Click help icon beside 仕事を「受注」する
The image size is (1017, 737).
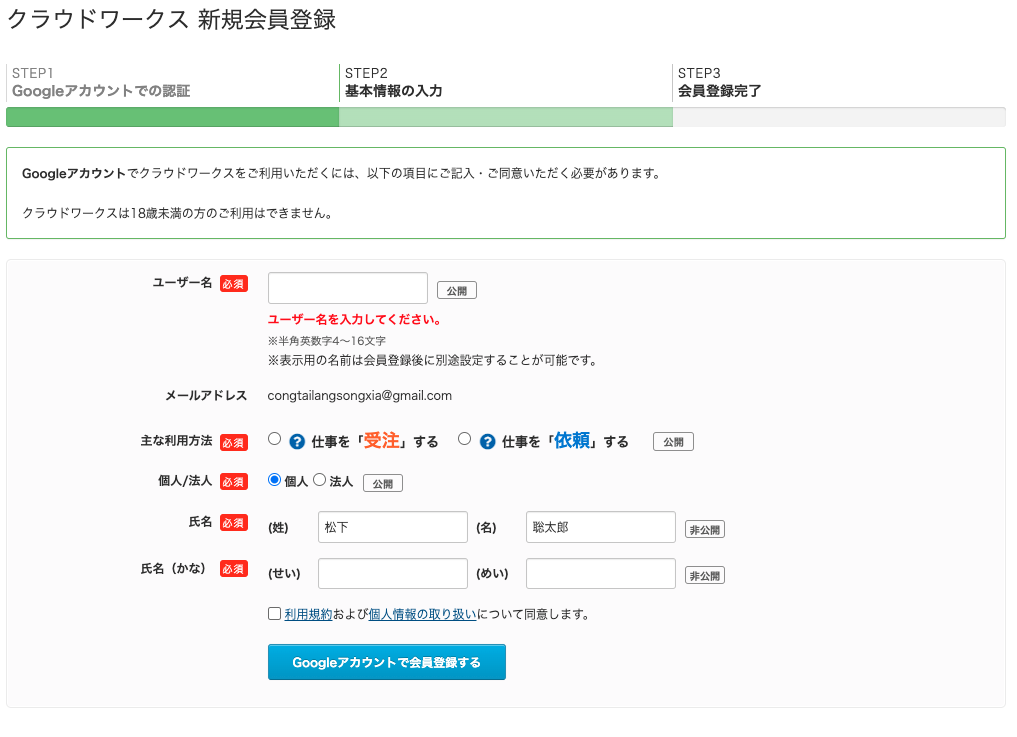click(x=297, y=442)
